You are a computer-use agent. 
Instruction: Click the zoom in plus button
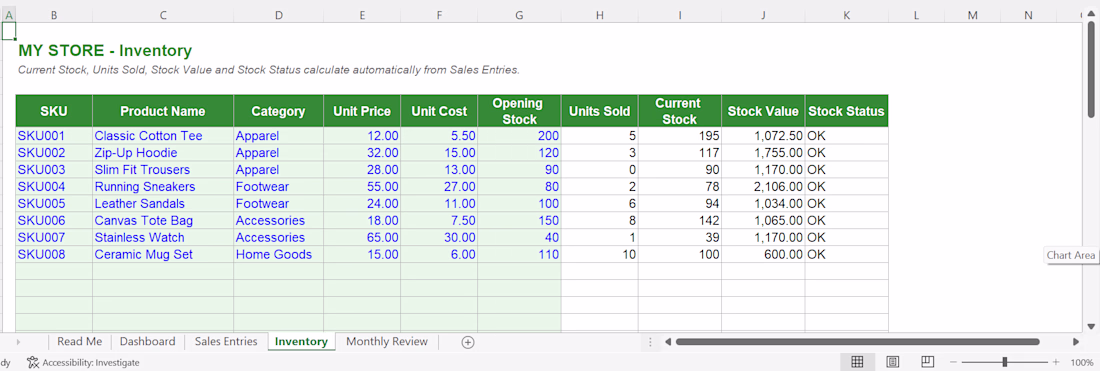tap(1056, 363)
